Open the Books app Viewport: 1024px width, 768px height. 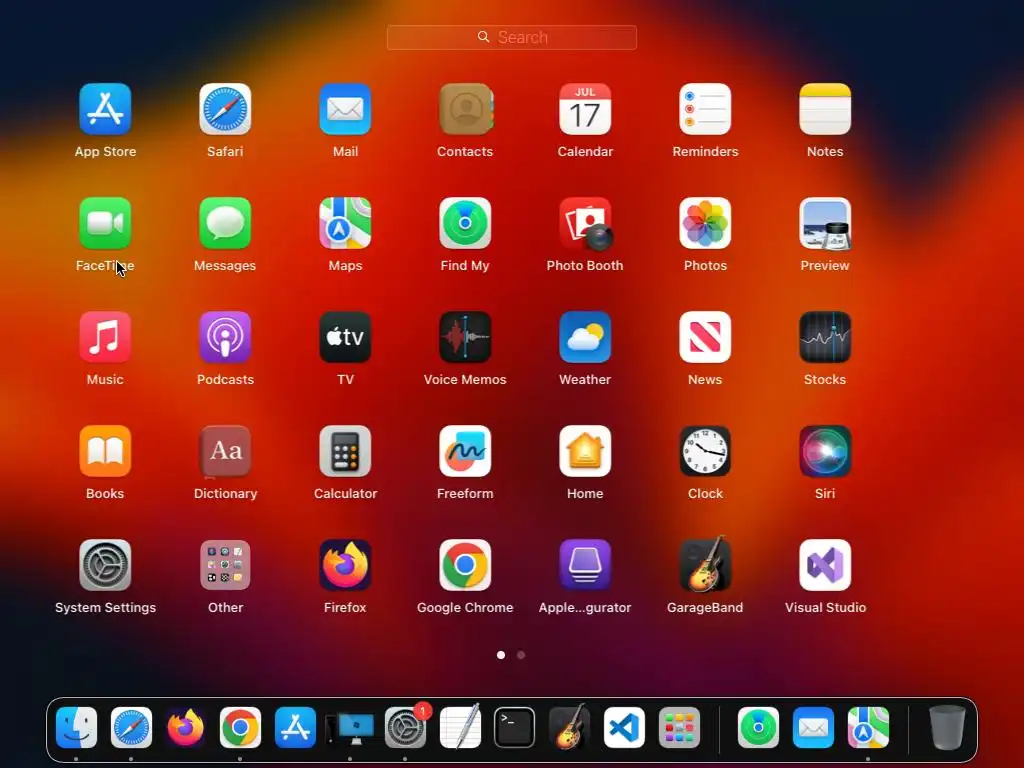105,451
